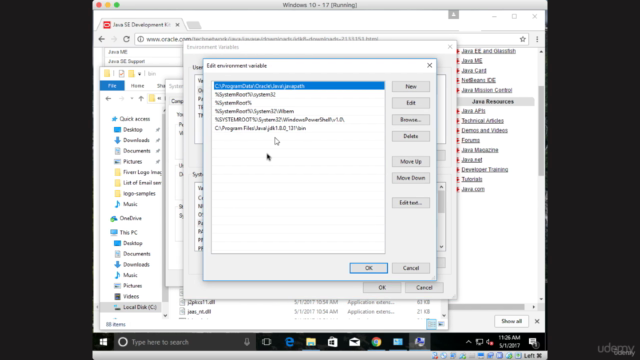
Task: Select Quick access in the navigation pane
Action: click(135, 119)
